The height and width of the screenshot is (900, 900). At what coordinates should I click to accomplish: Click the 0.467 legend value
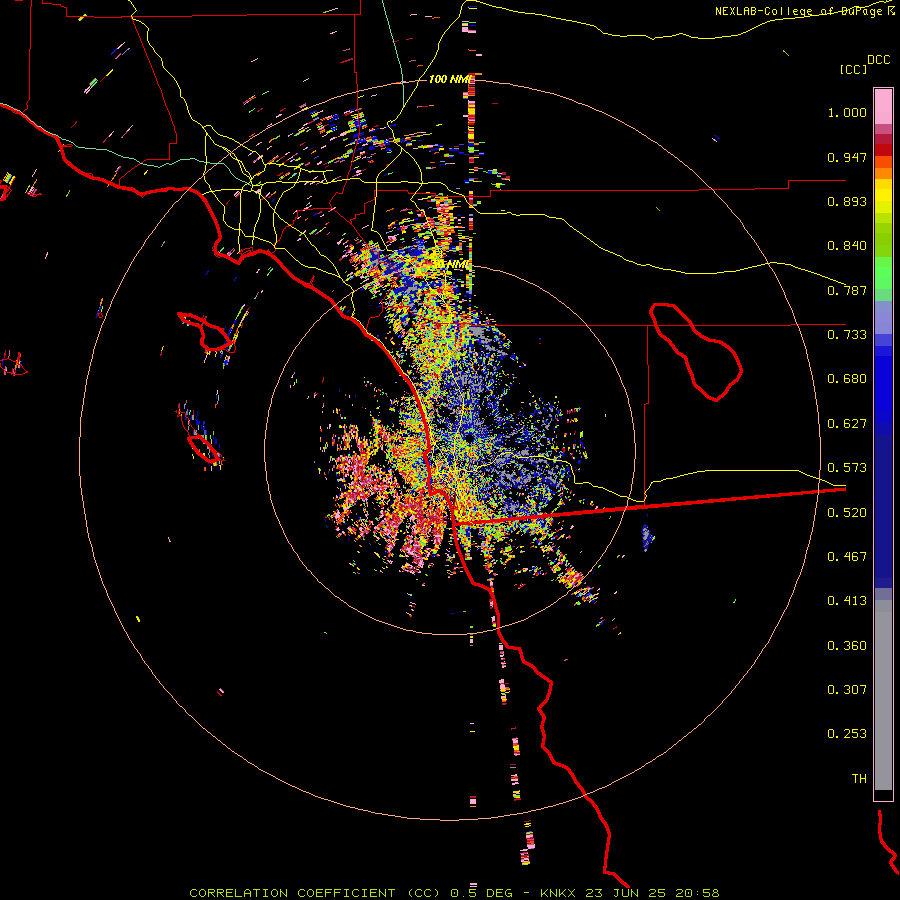point(847,557)
